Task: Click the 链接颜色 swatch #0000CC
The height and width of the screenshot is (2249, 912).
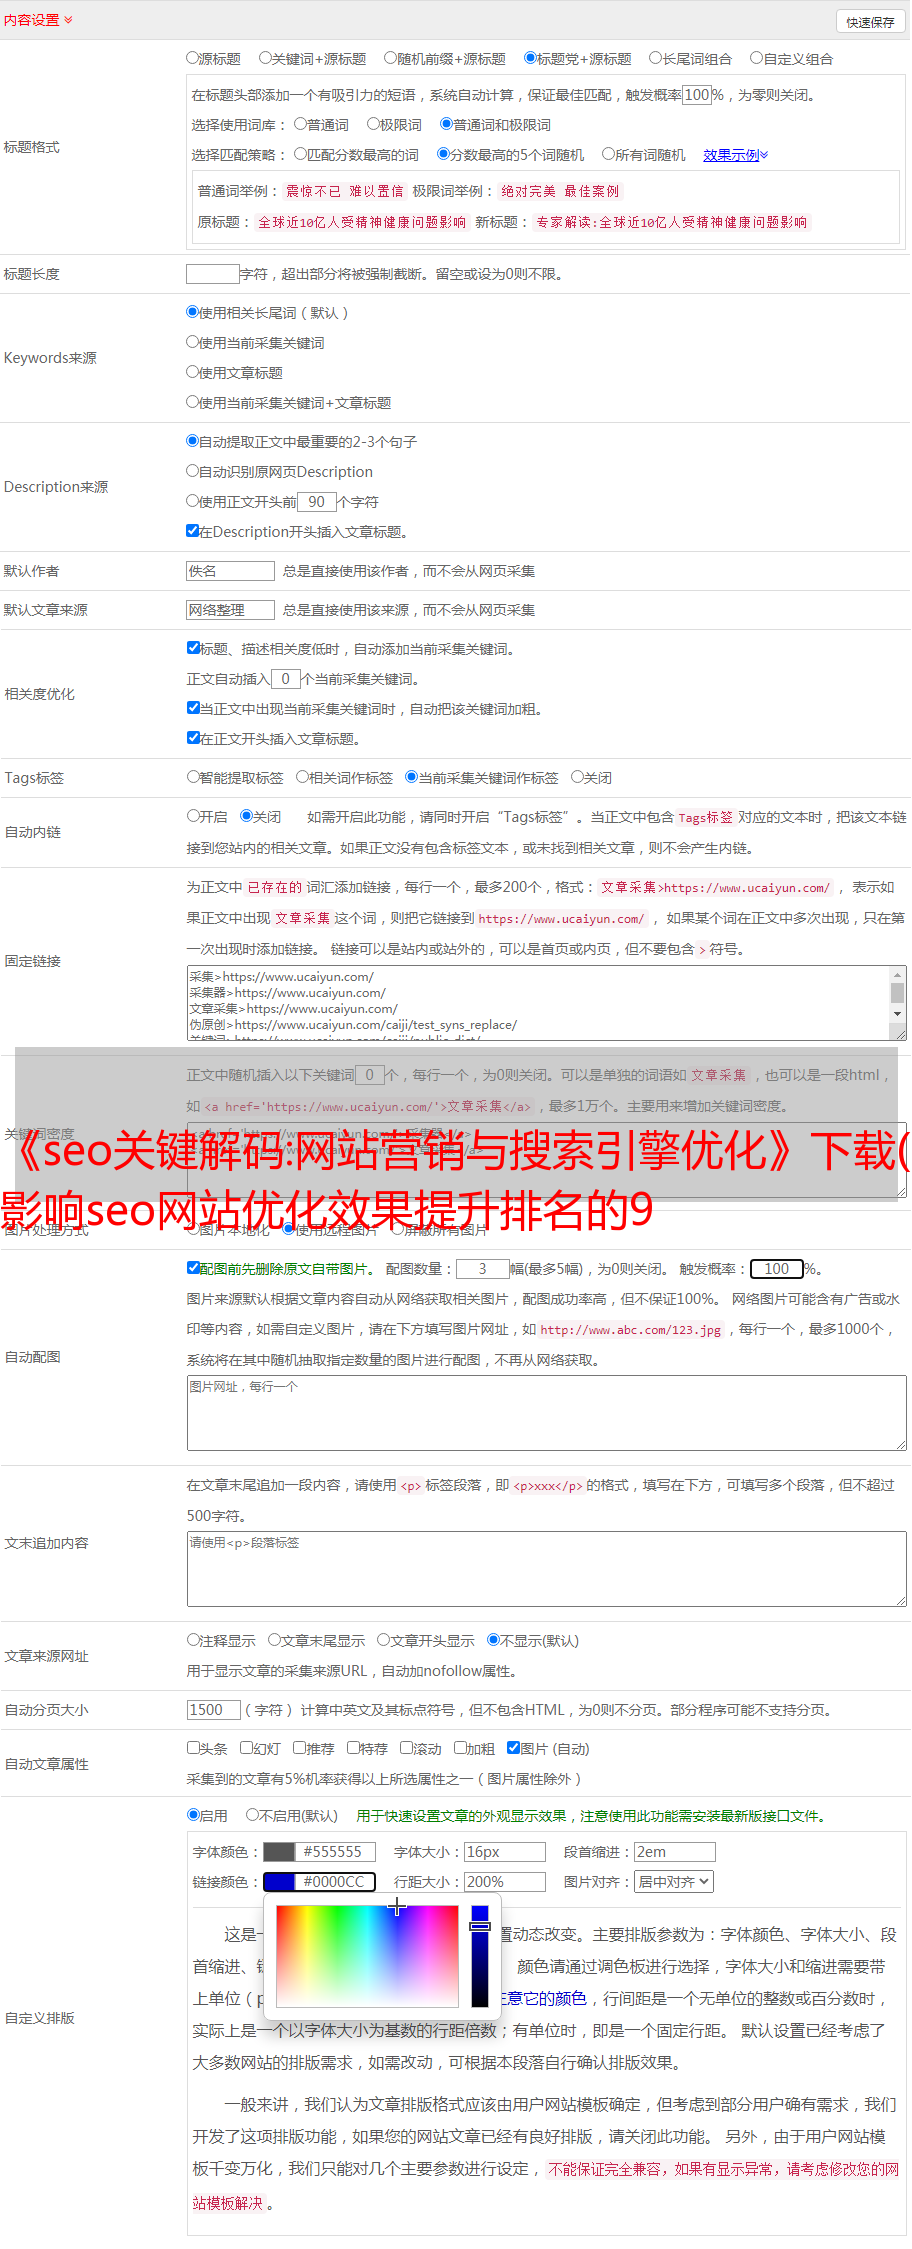Action: pos(279,1882)
